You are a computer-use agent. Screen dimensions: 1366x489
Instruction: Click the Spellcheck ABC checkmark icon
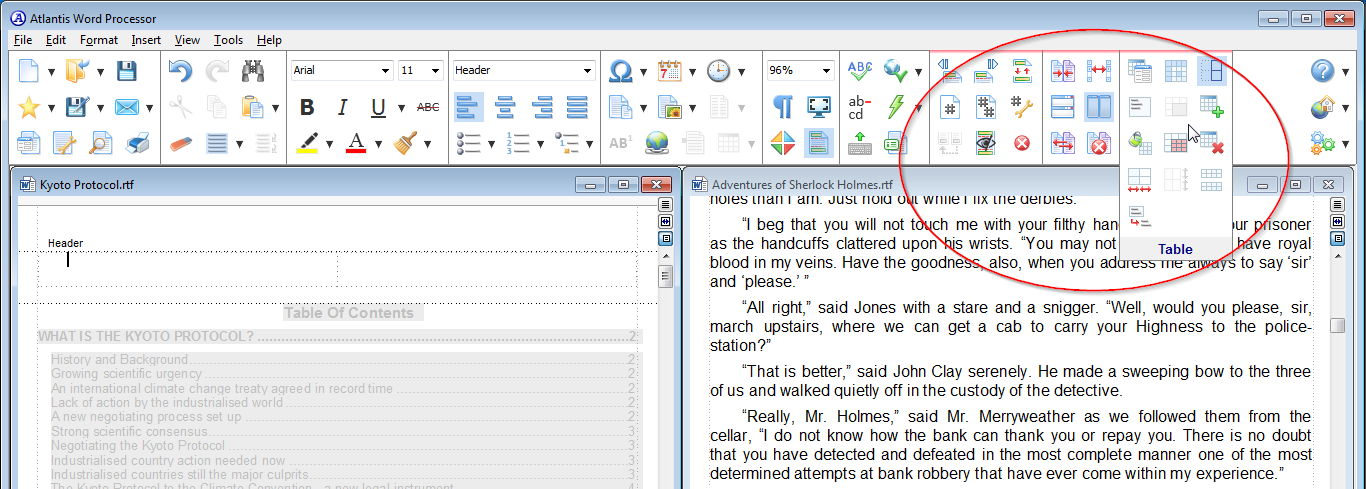(860, 71)
